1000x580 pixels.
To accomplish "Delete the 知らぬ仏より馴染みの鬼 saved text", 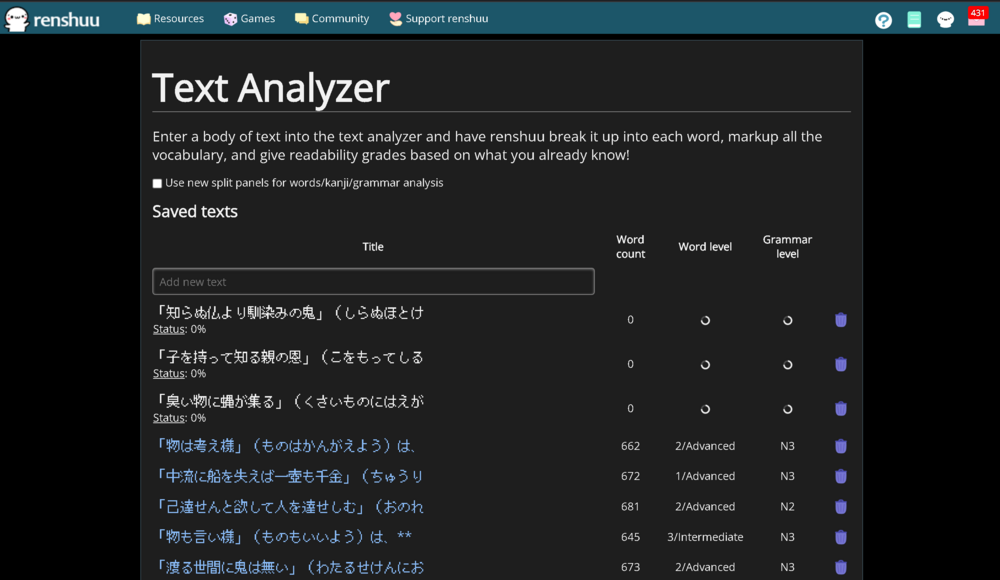I will 841,320.
